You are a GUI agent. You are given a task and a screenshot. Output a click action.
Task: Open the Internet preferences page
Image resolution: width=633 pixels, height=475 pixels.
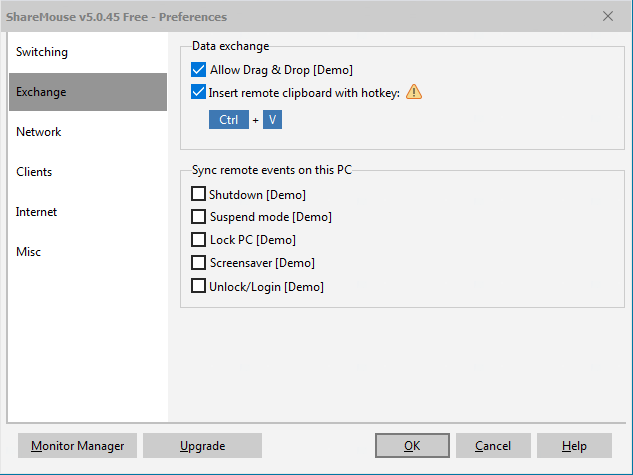pyautogui.click(x=87, y=212)
